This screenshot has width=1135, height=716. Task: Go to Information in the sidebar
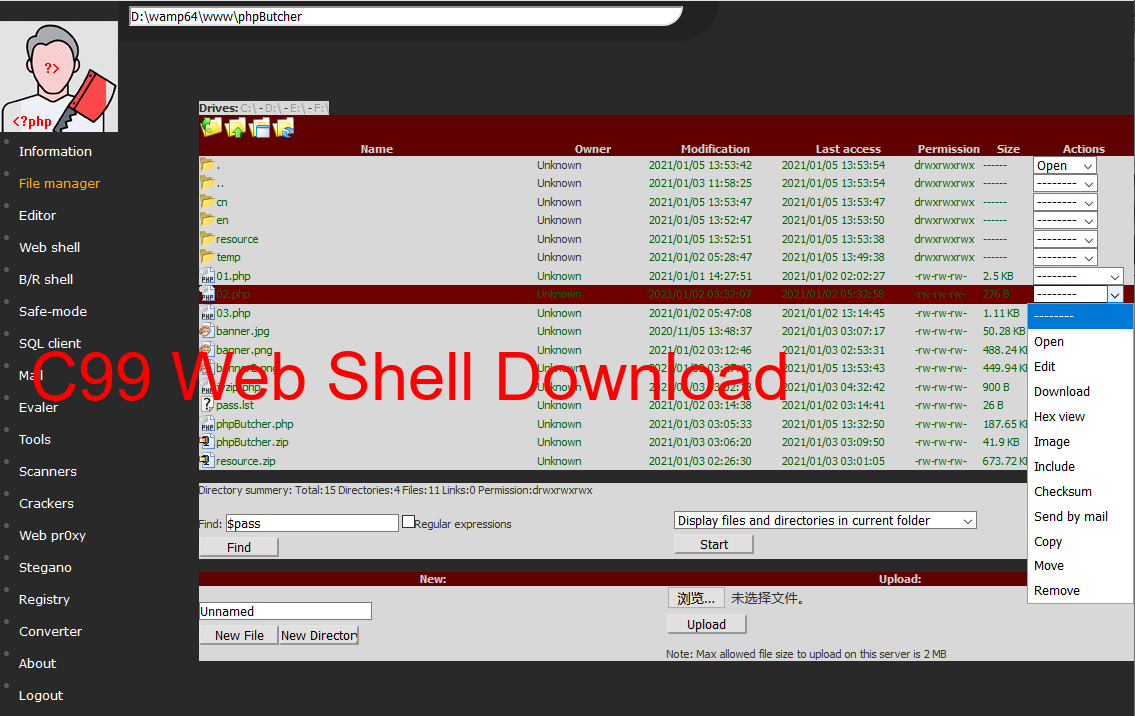(x=55, y=151)
